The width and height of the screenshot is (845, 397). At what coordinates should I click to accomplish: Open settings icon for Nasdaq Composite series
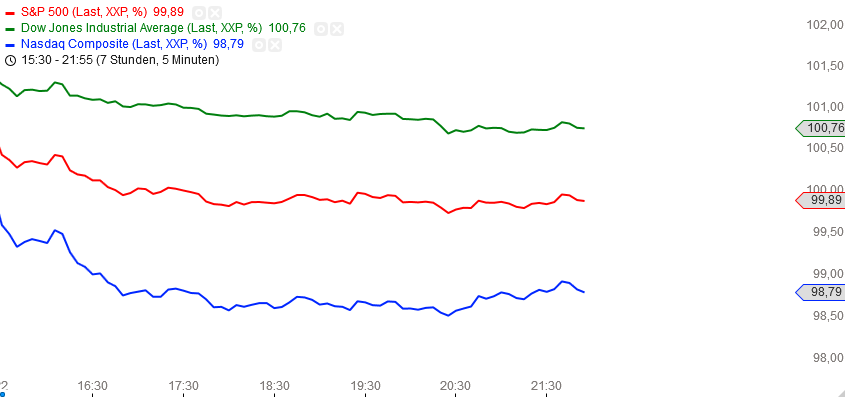point(259,44)
